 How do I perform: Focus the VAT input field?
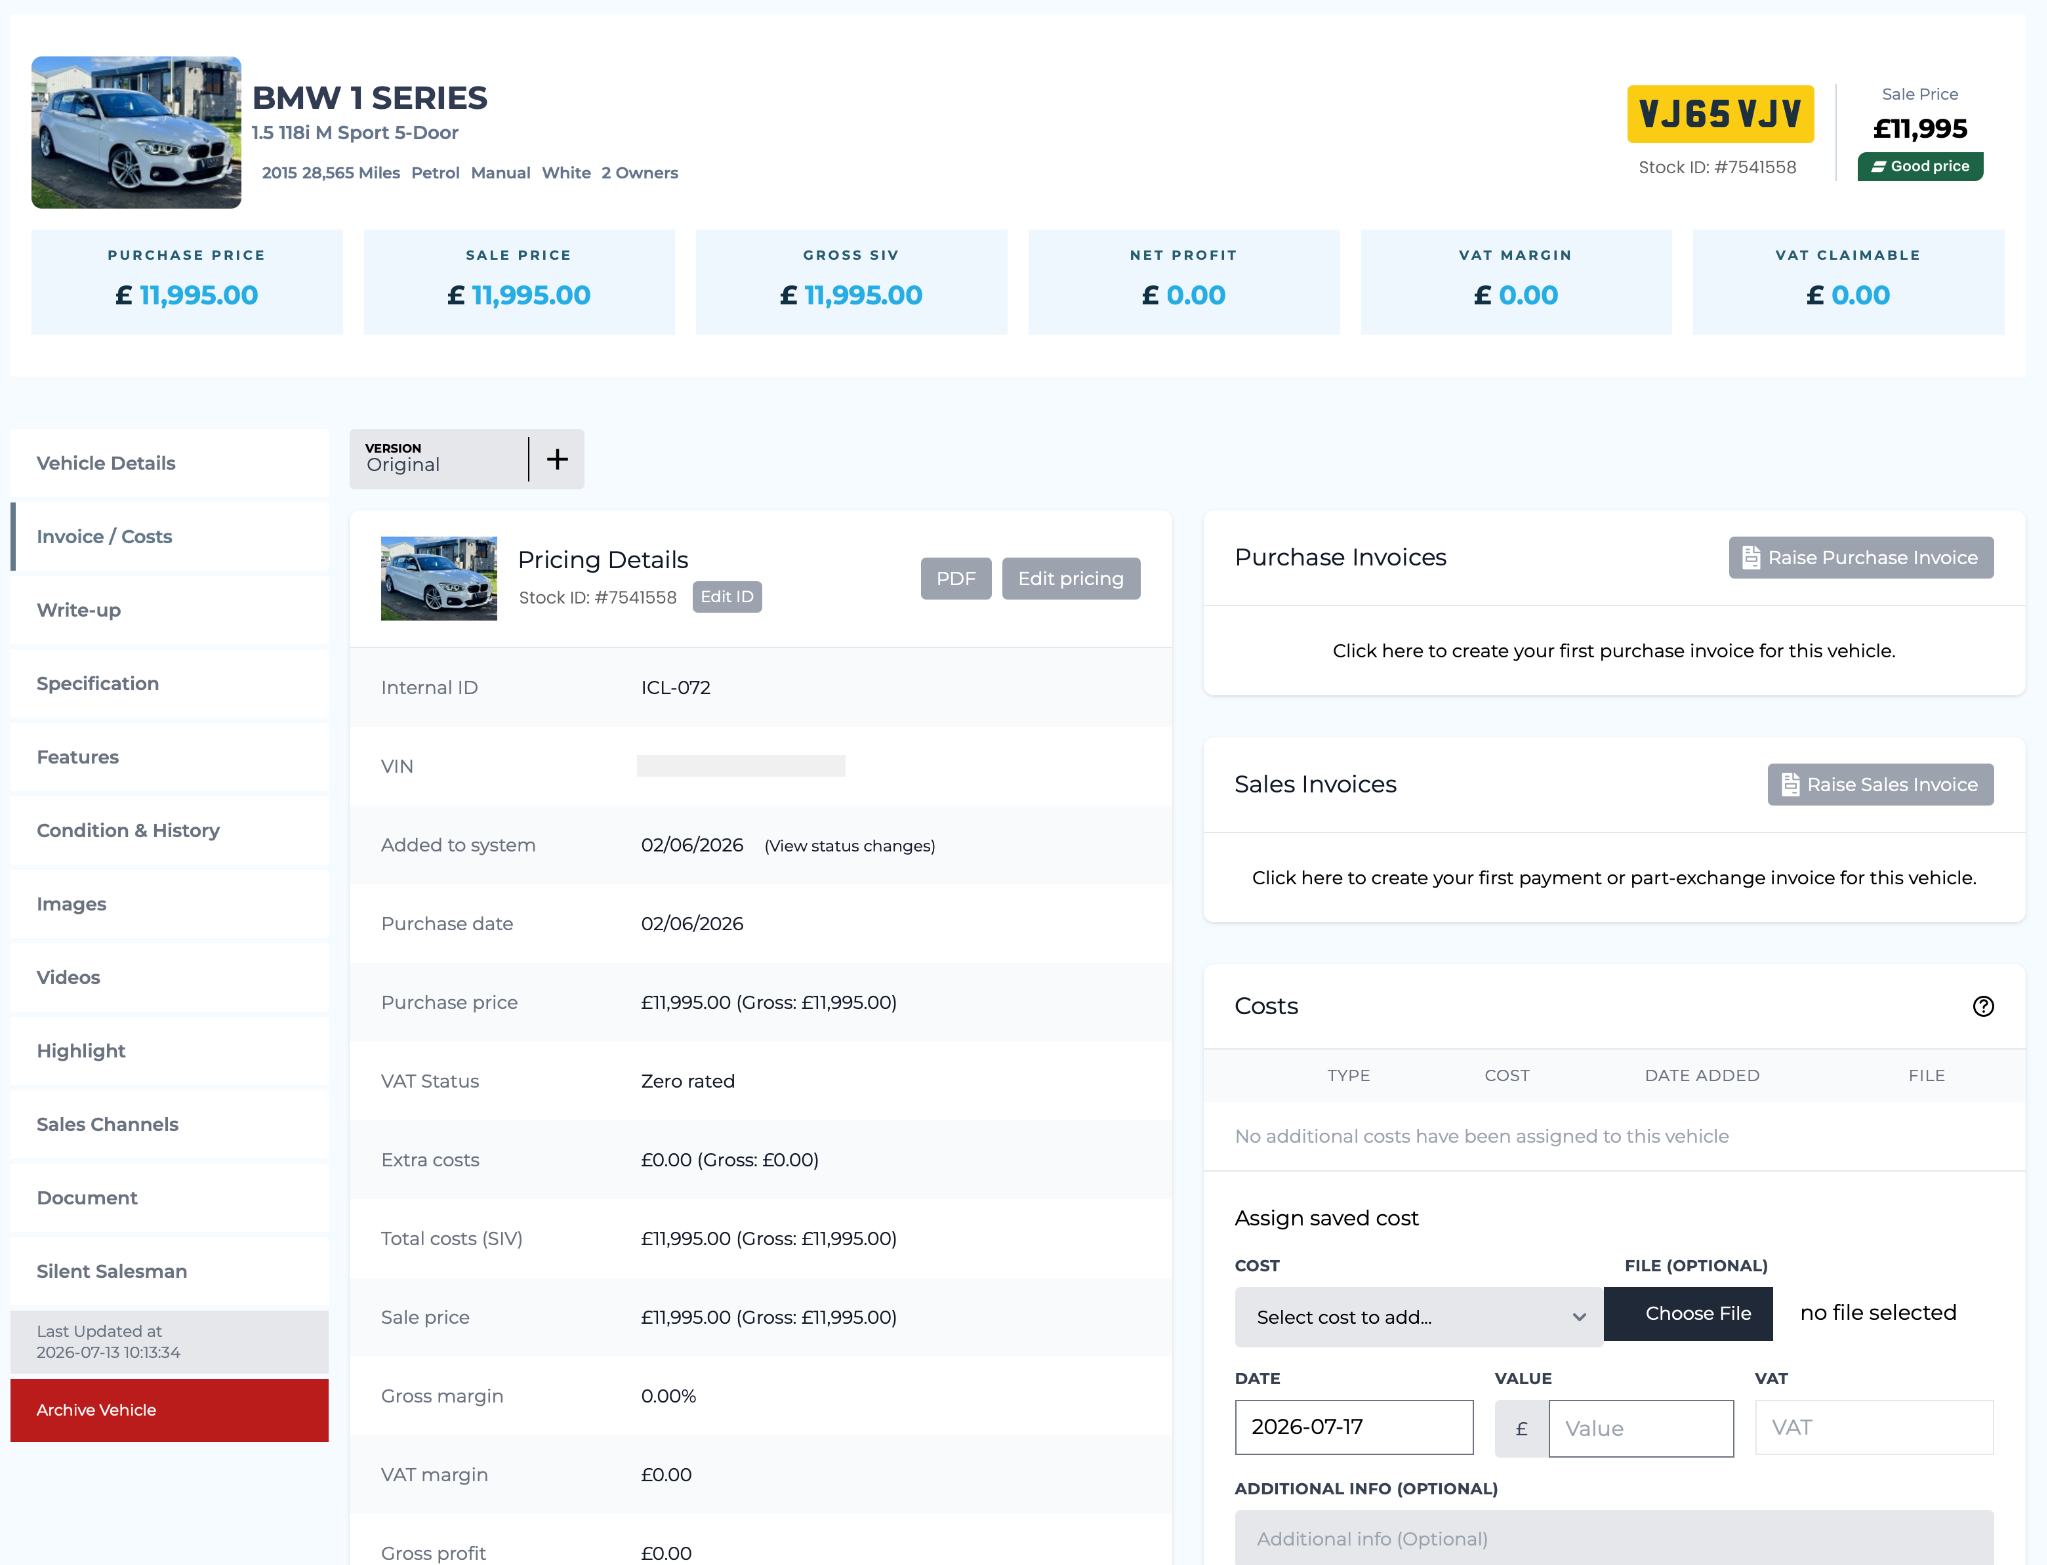(x=1874, y=1427)
